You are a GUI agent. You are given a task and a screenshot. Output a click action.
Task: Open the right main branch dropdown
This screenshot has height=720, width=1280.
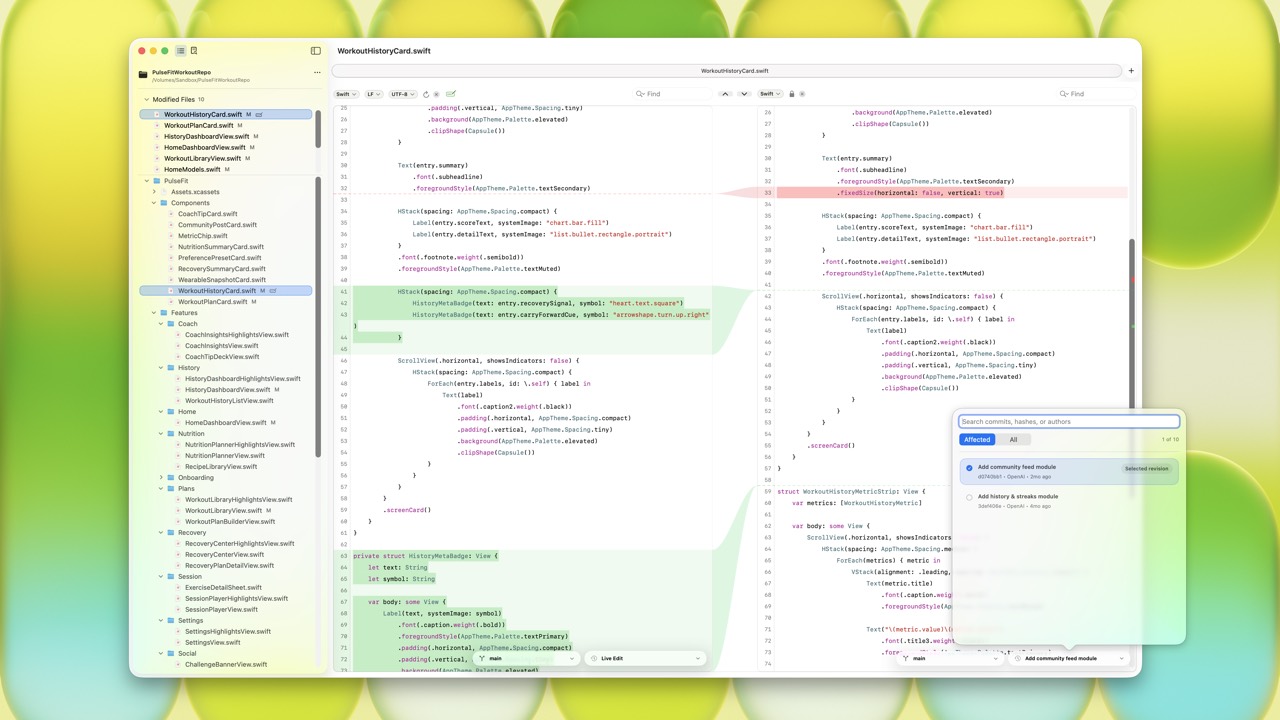coord(950,659)
